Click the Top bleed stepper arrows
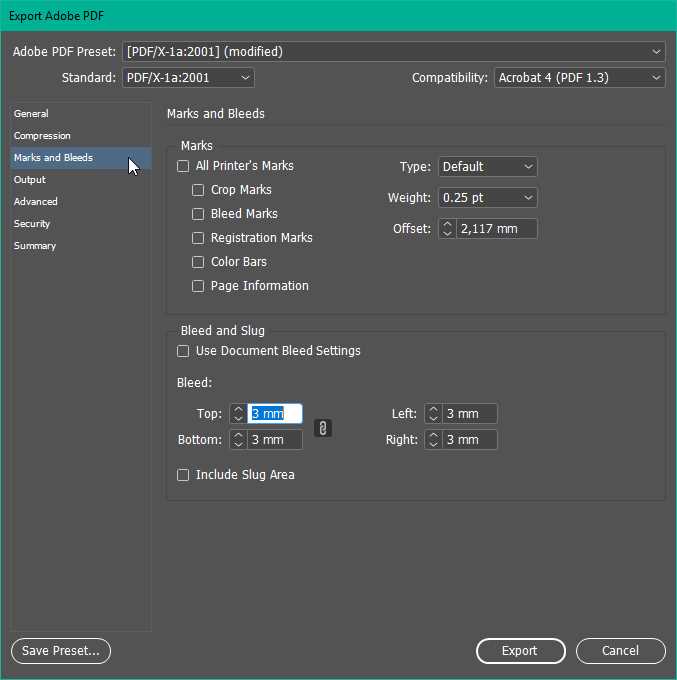The image size is (677, 680). tap(237, 414)
